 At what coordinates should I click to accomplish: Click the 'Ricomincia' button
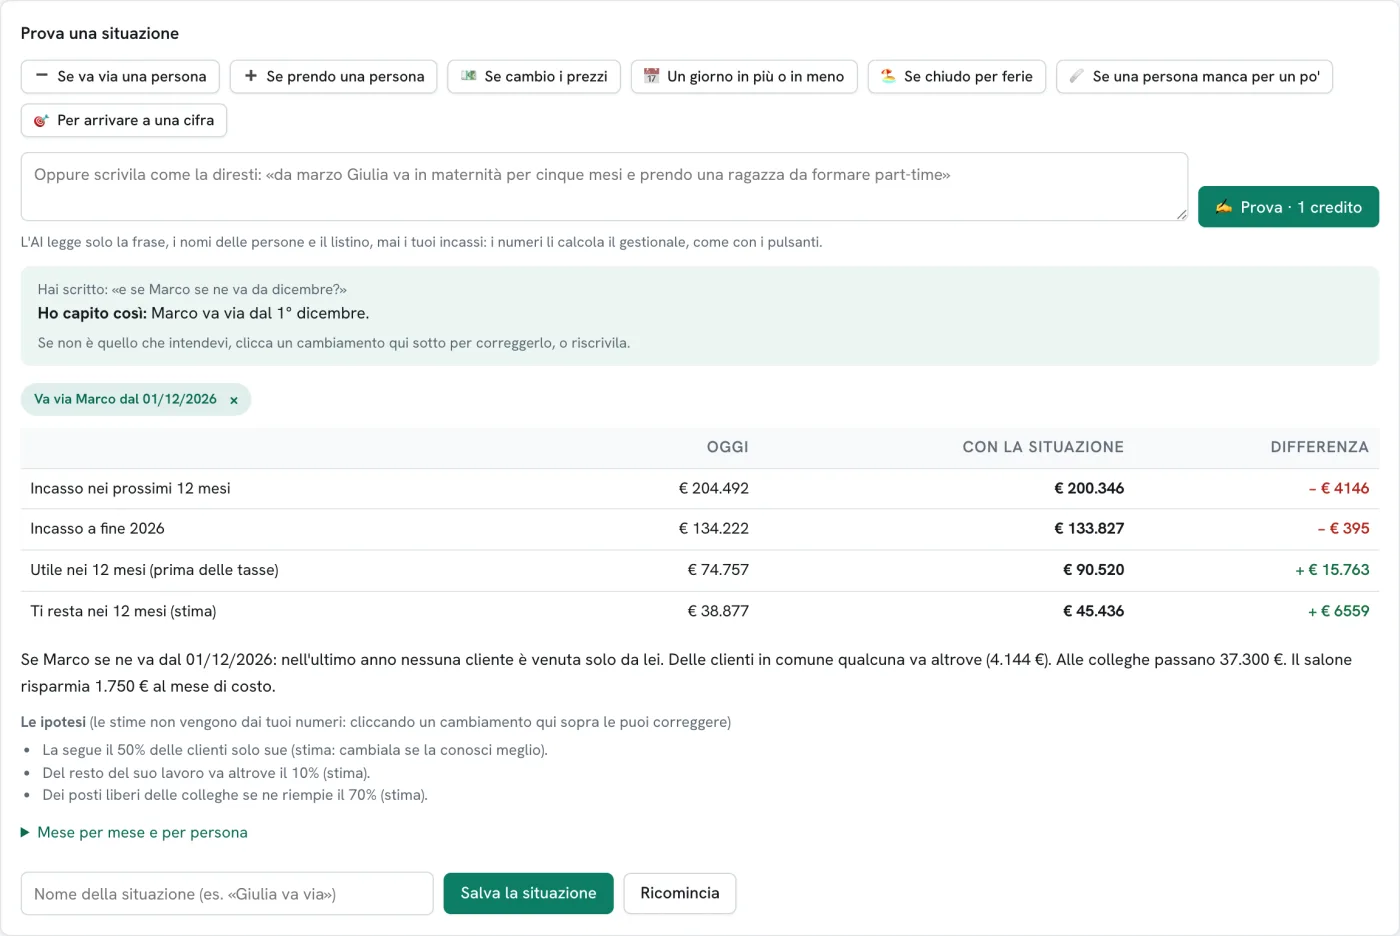(680, 893)
